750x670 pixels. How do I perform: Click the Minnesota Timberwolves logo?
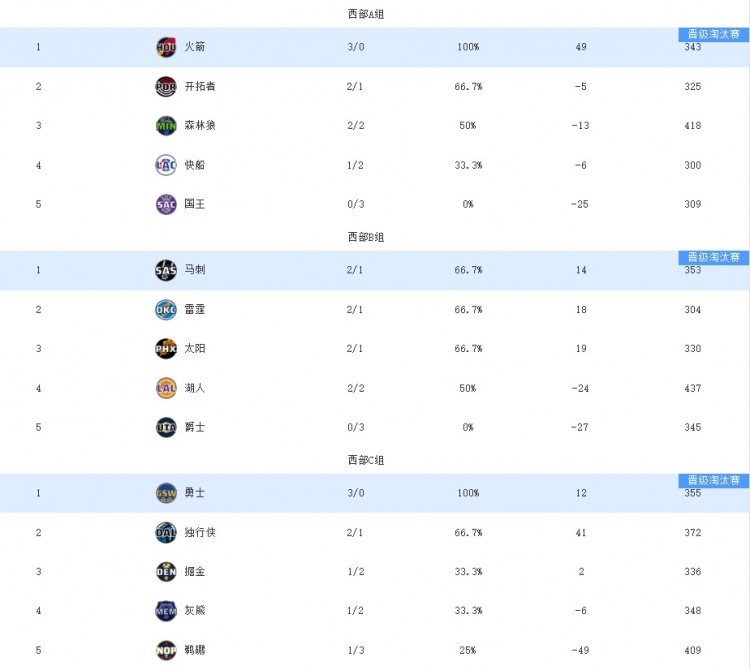pos(166,126)
